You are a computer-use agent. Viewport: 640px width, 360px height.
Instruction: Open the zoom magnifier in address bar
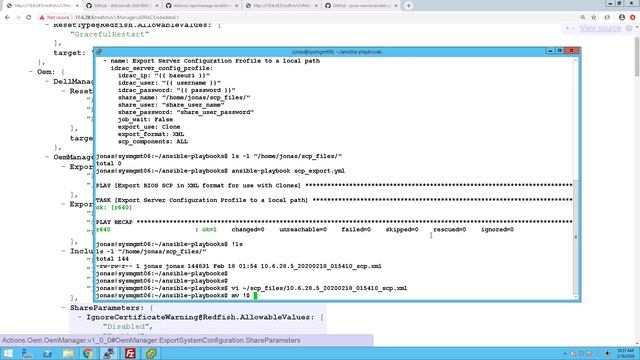(583, 18)
